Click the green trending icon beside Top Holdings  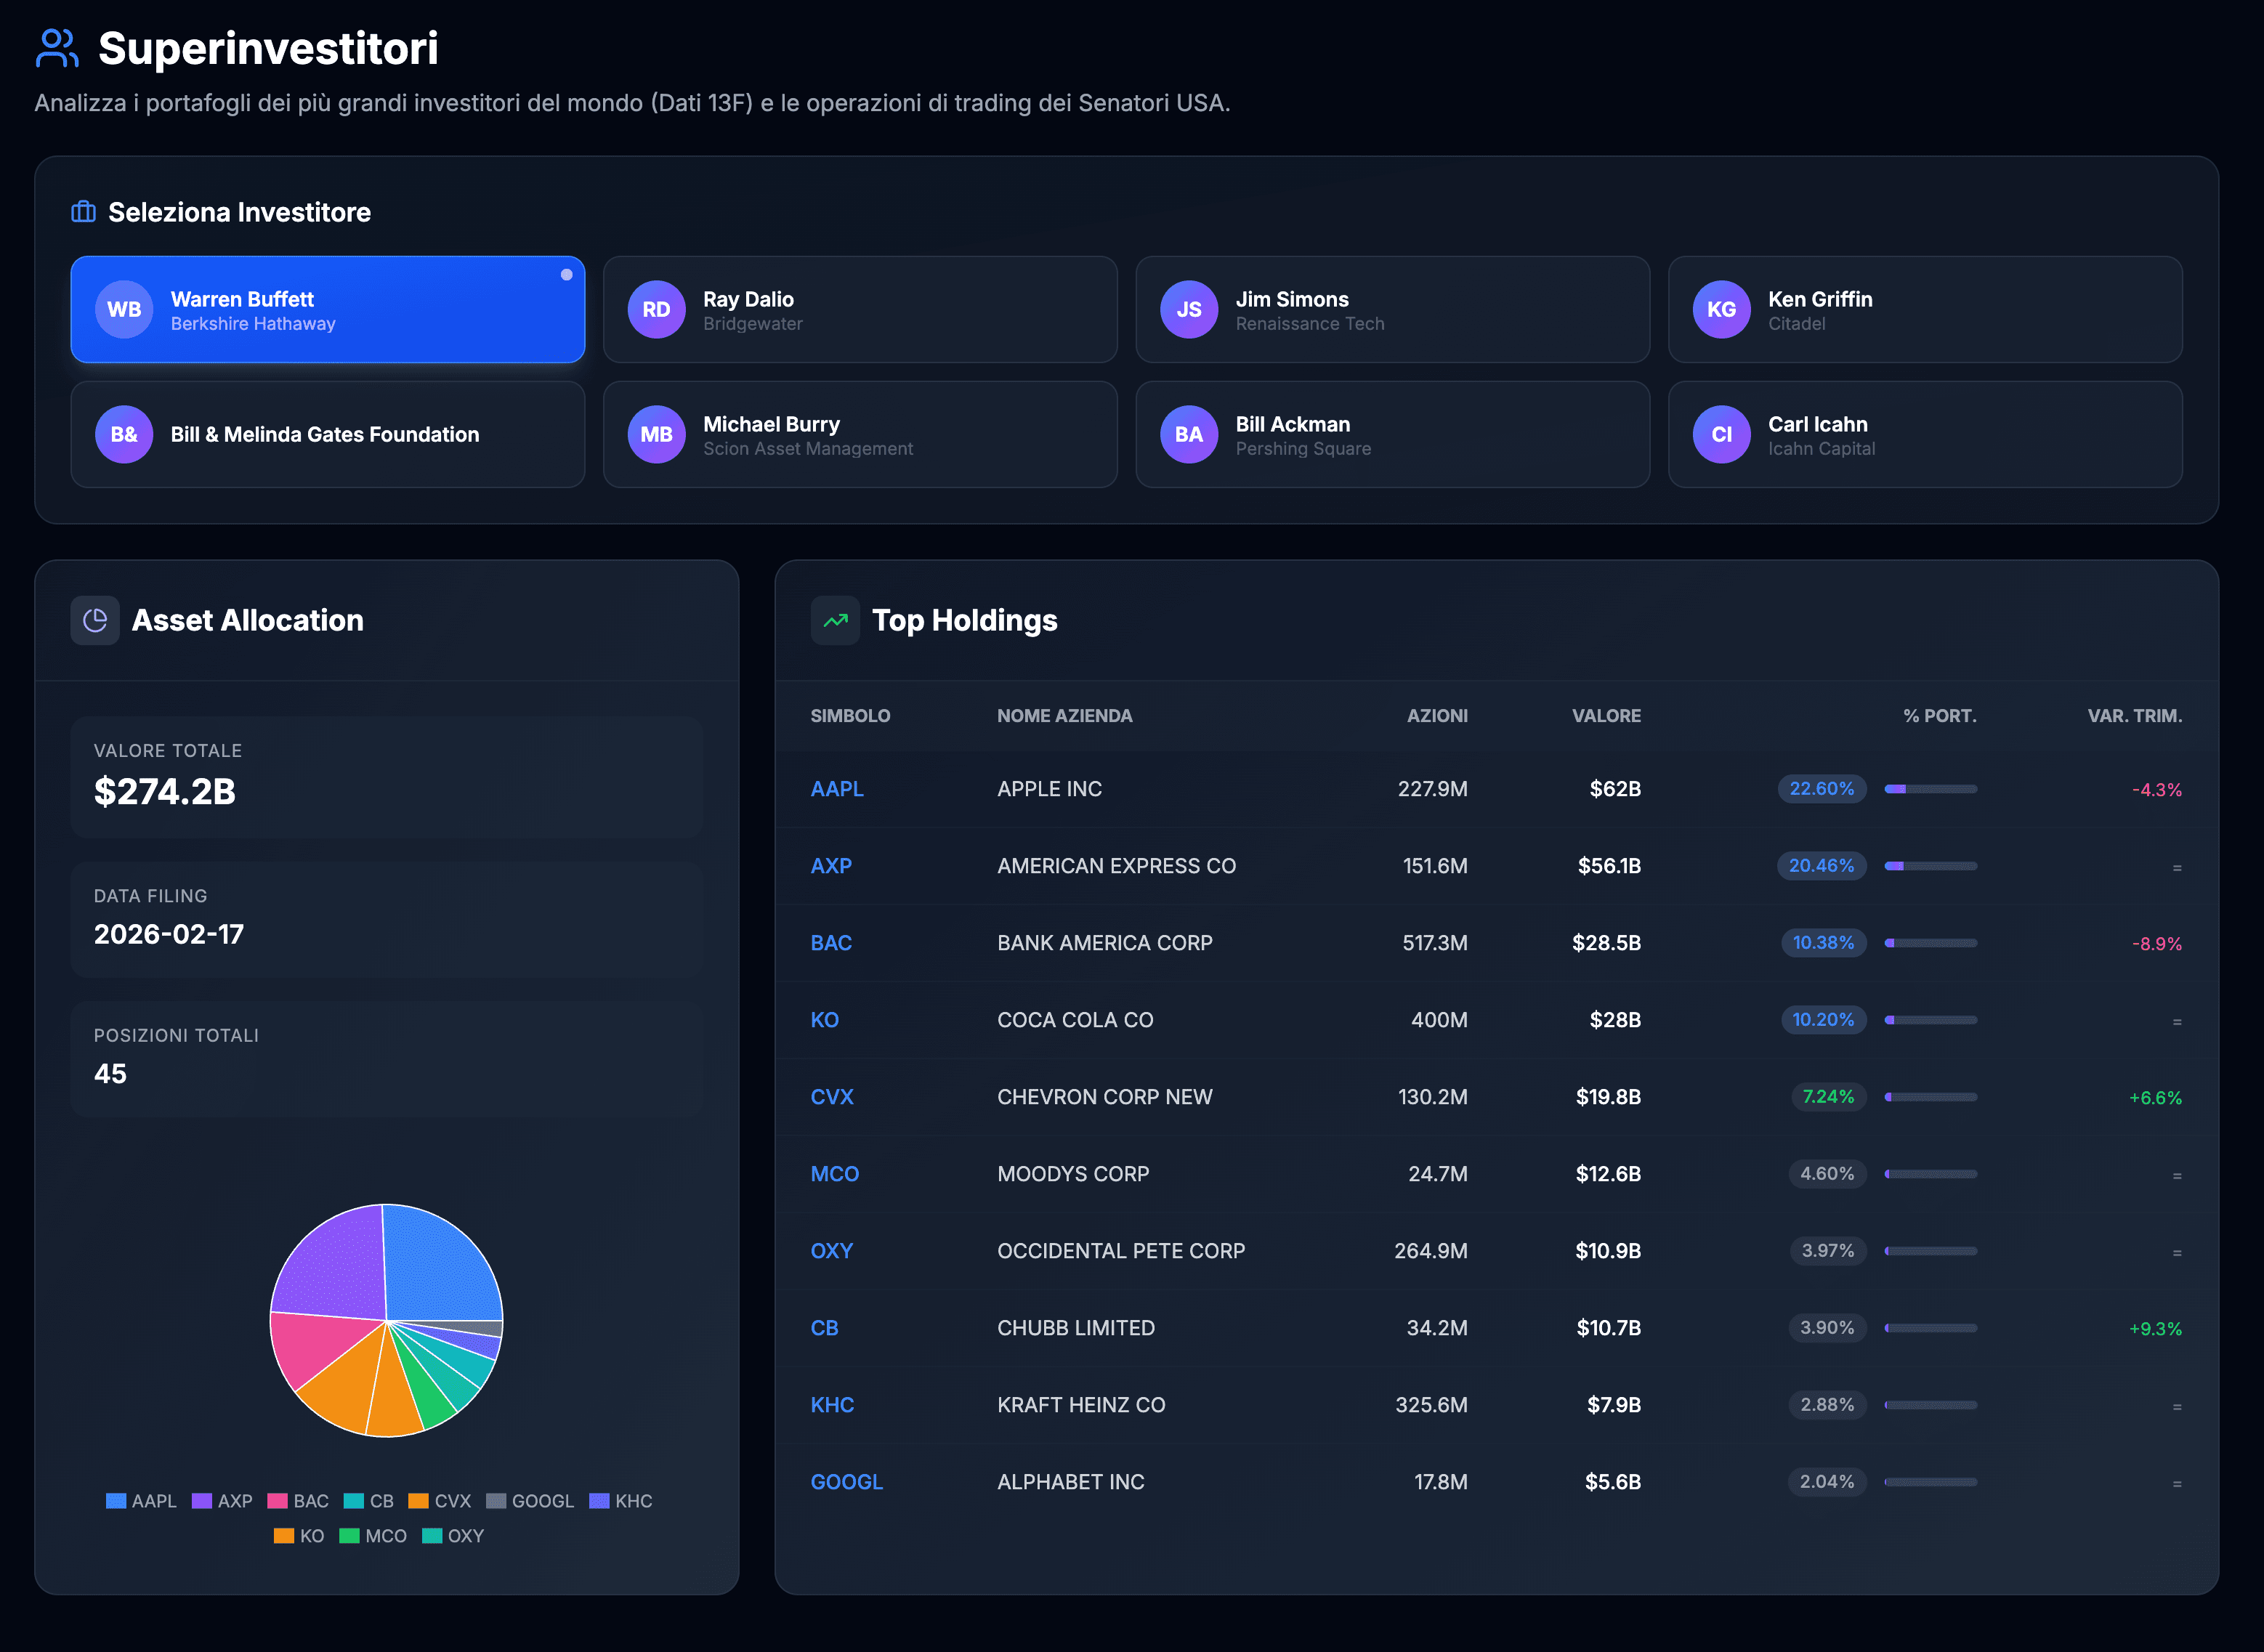(835, 620)
